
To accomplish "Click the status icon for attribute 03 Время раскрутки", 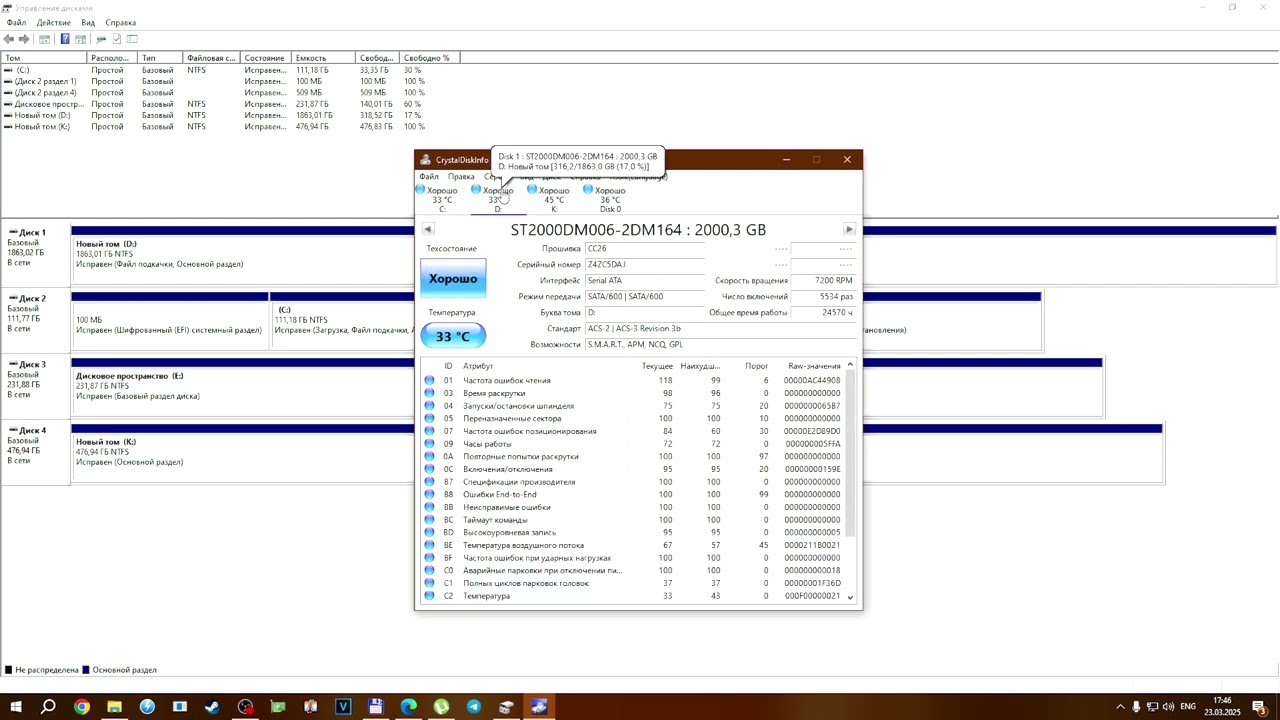I will pos(429,393).
